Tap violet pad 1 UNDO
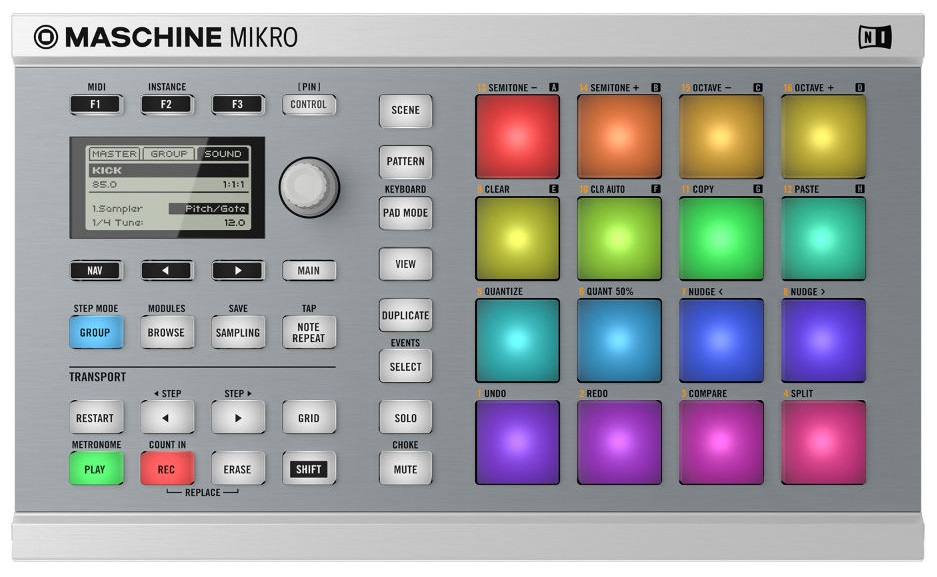 [x=518, y=443]
